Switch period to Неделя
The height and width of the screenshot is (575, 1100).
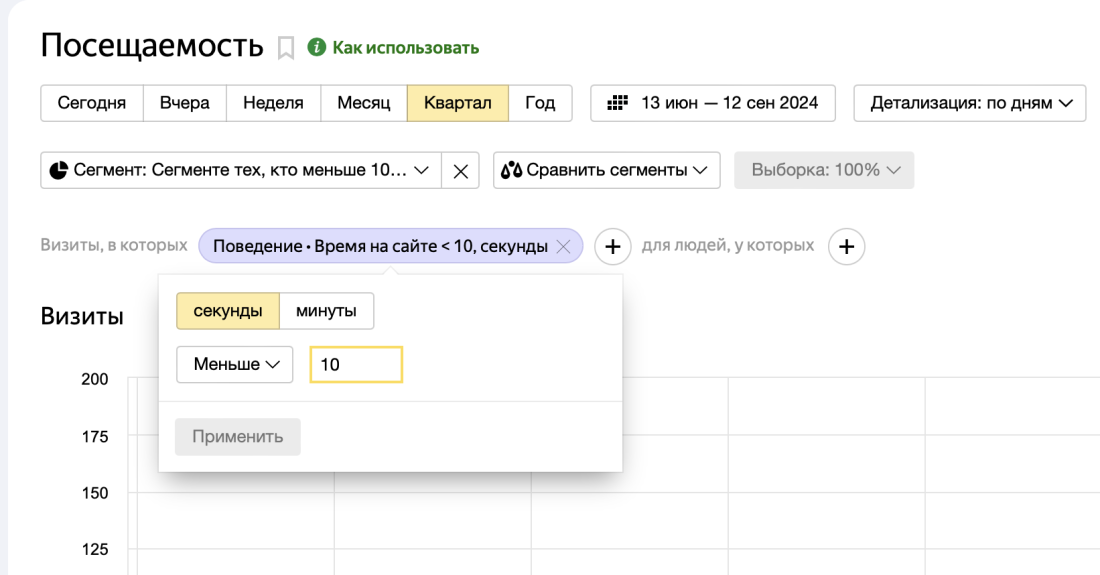273,103
